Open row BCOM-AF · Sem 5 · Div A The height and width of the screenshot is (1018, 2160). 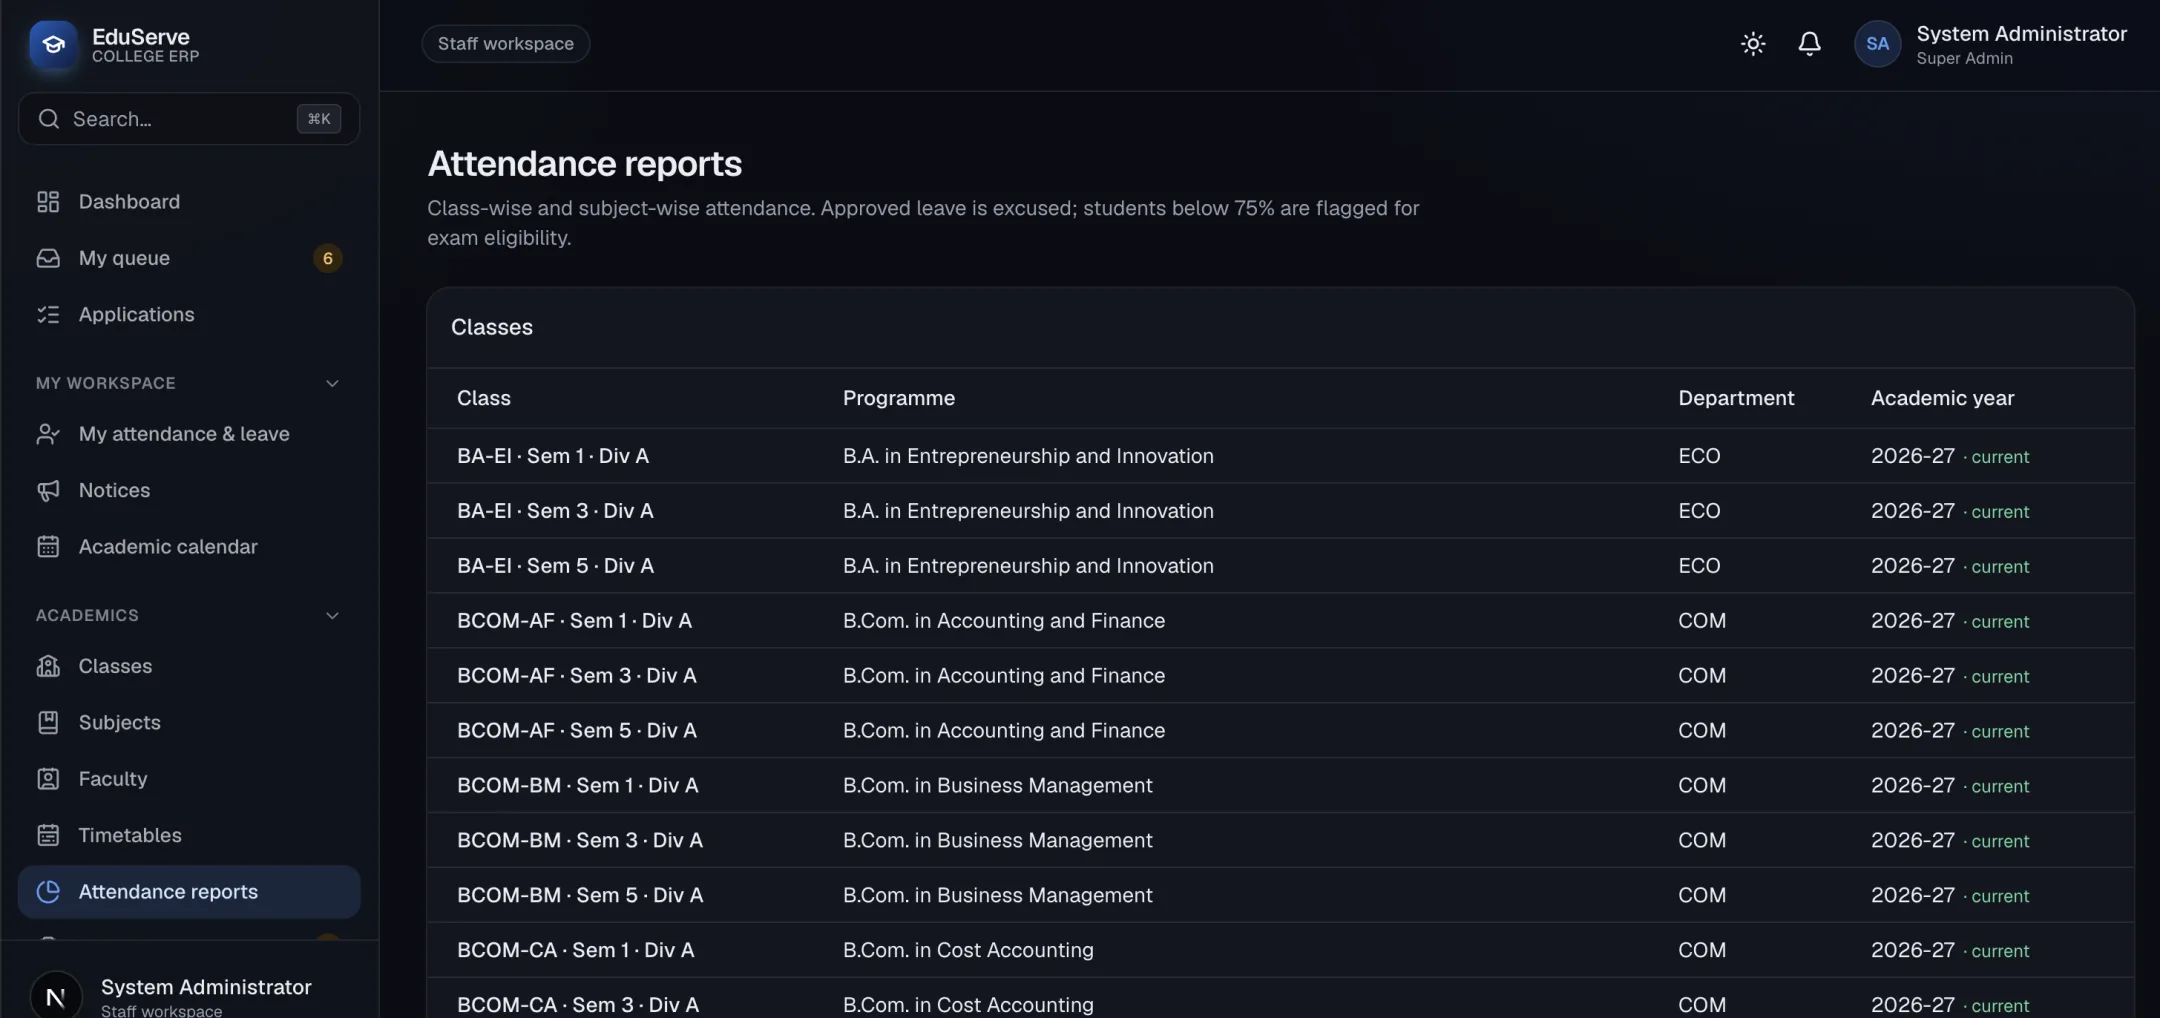1280,731
